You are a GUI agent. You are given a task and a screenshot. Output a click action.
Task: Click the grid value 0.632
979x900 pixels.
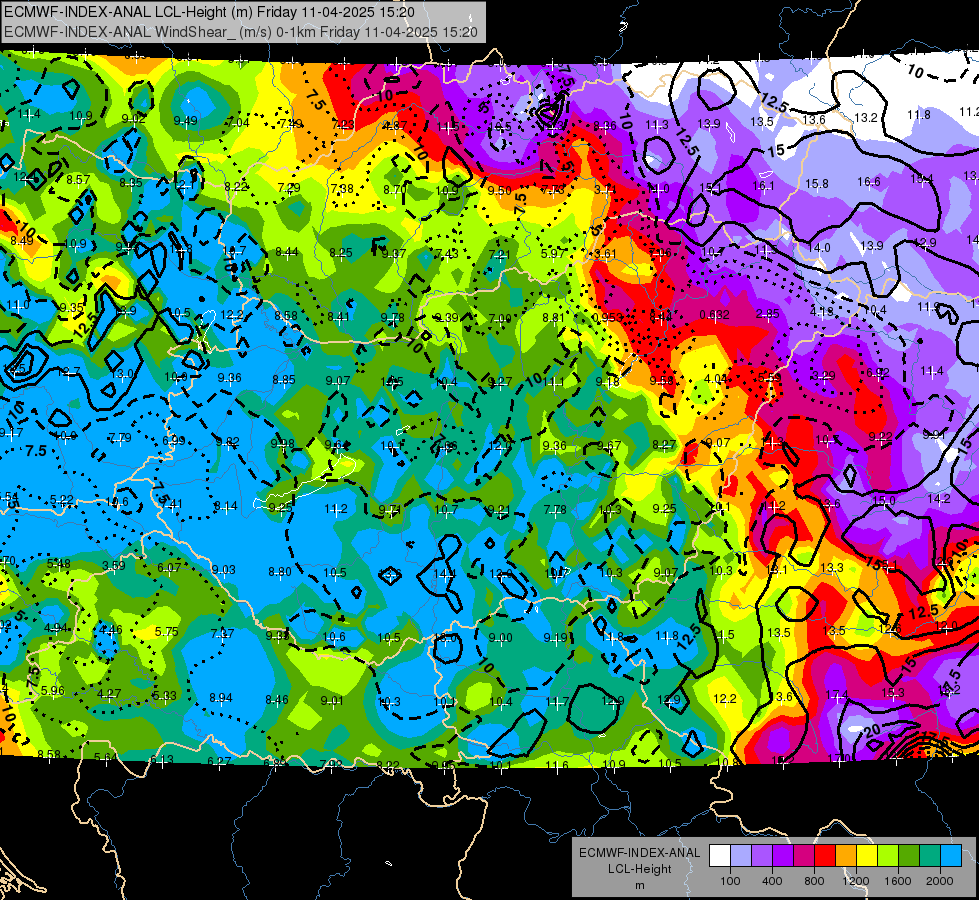[x=714, y=314]
